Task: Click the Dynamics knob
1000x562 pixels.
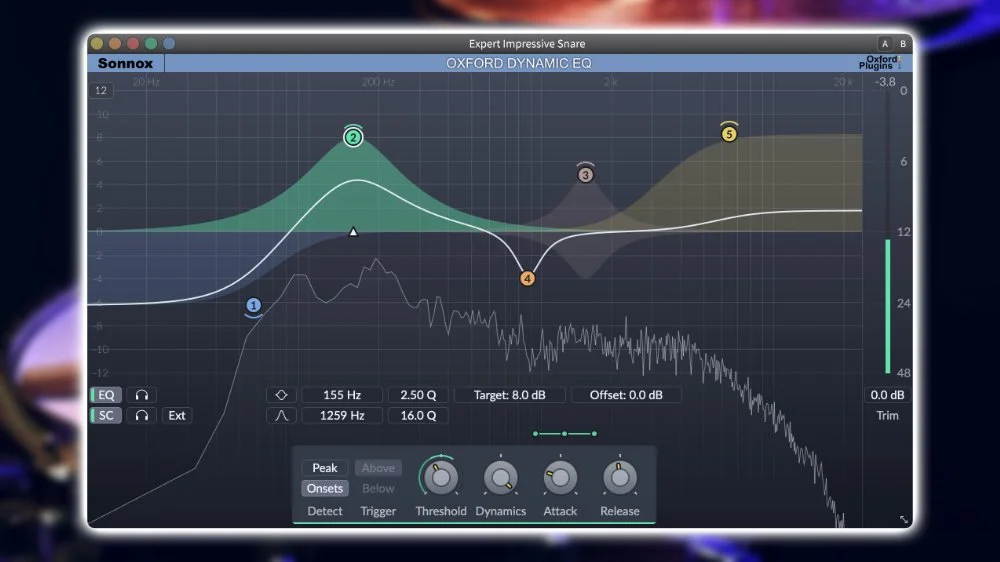Action: tap(501, 477)
